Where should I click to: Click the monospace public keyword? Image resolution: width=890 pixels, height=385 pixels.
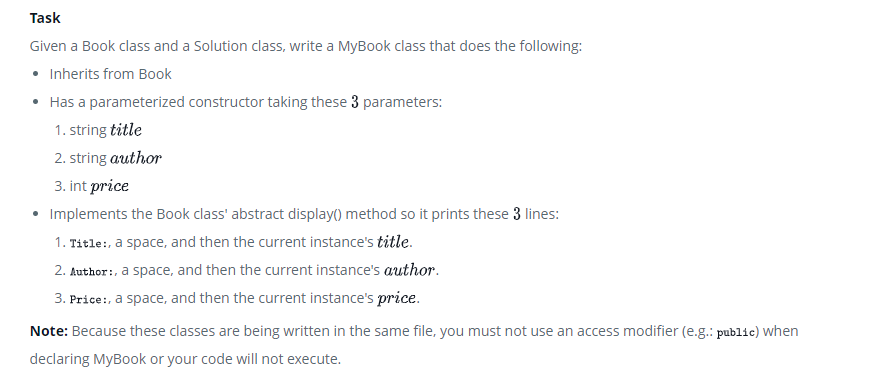click(x=736, y=333)
